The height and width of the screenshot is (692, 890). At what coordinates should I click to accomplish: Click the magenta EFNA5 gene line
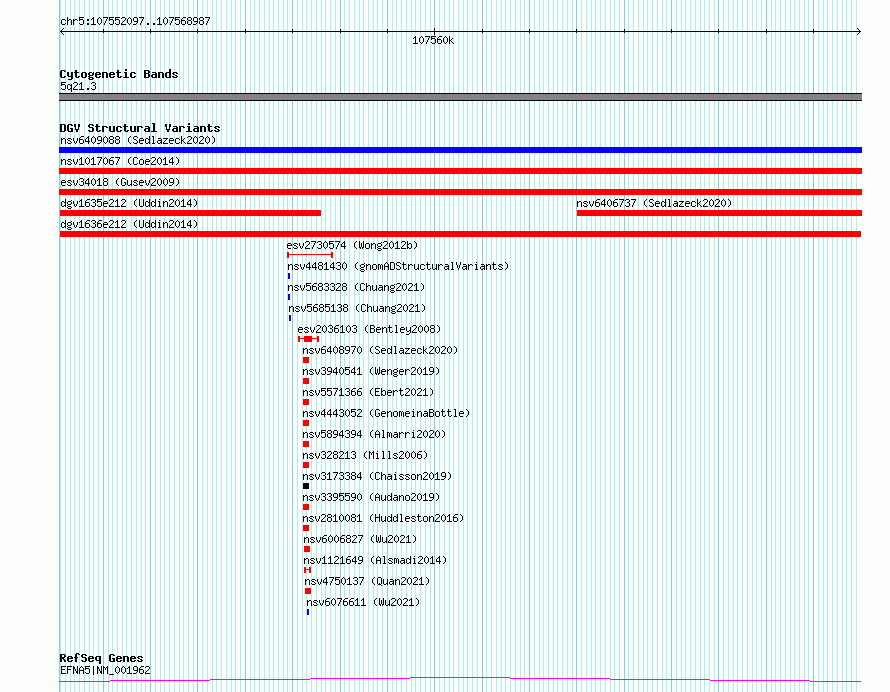(x=460, y=680)
